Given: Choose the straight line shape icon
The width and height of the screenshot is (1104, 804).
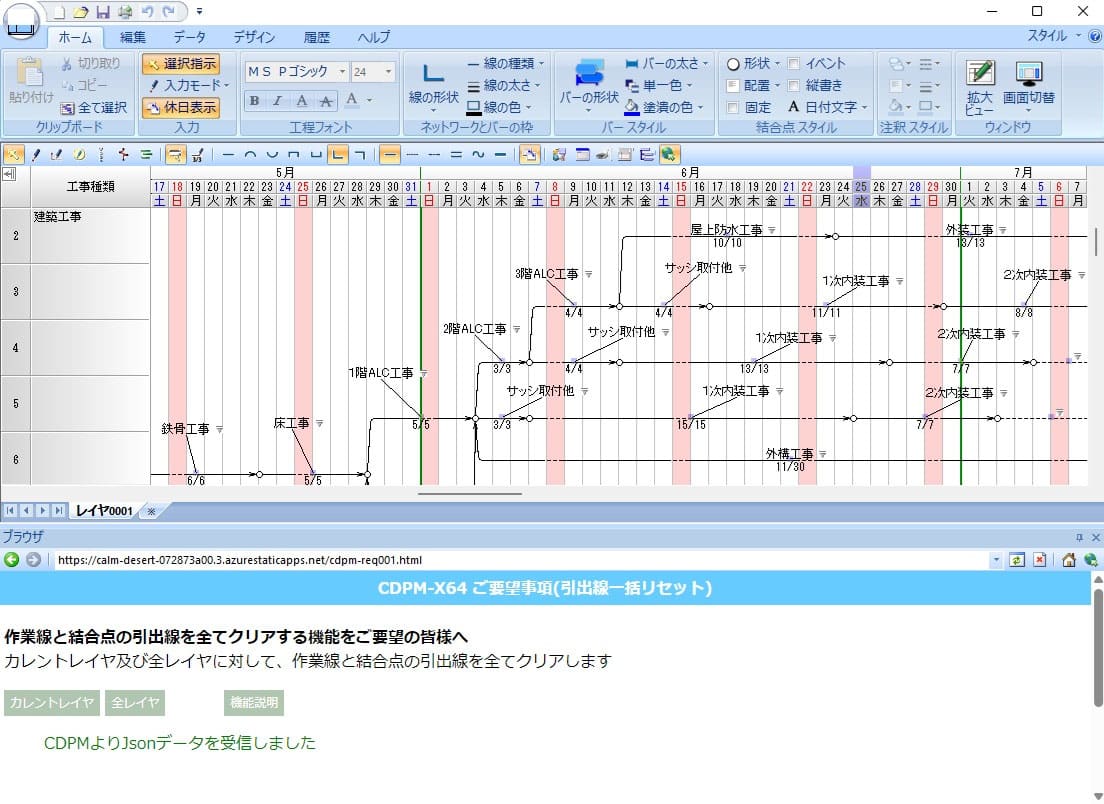Looking at the screenshot, I should coord(228,154).
